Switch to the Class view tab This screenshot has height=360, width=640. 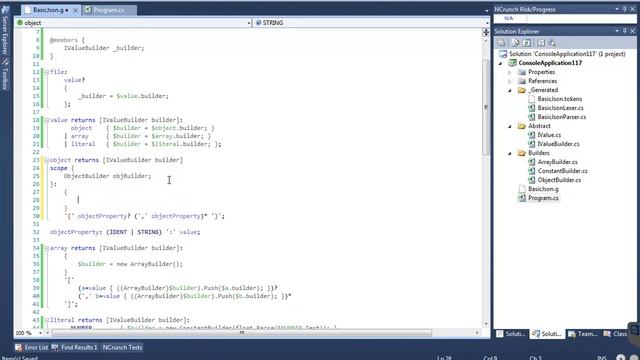click(x=616, y=334)
